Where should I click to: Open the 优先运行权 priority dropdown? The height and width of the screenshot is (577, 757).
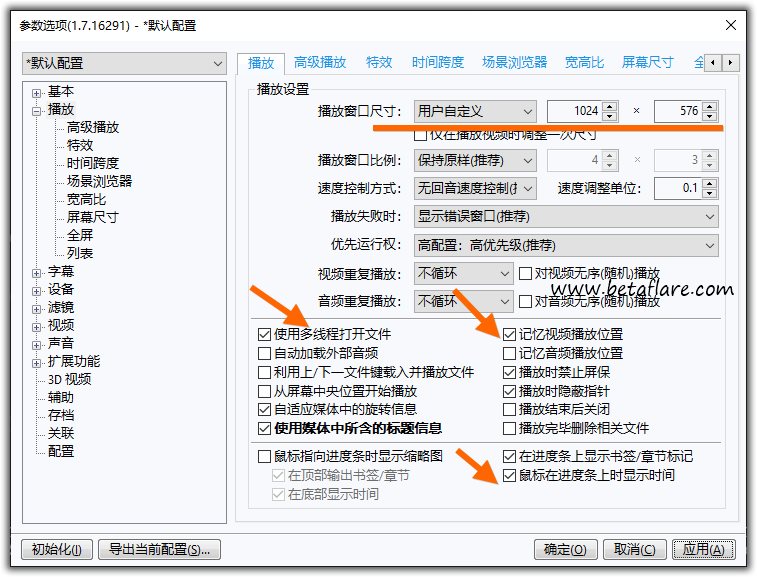click(x=566, y=245)
